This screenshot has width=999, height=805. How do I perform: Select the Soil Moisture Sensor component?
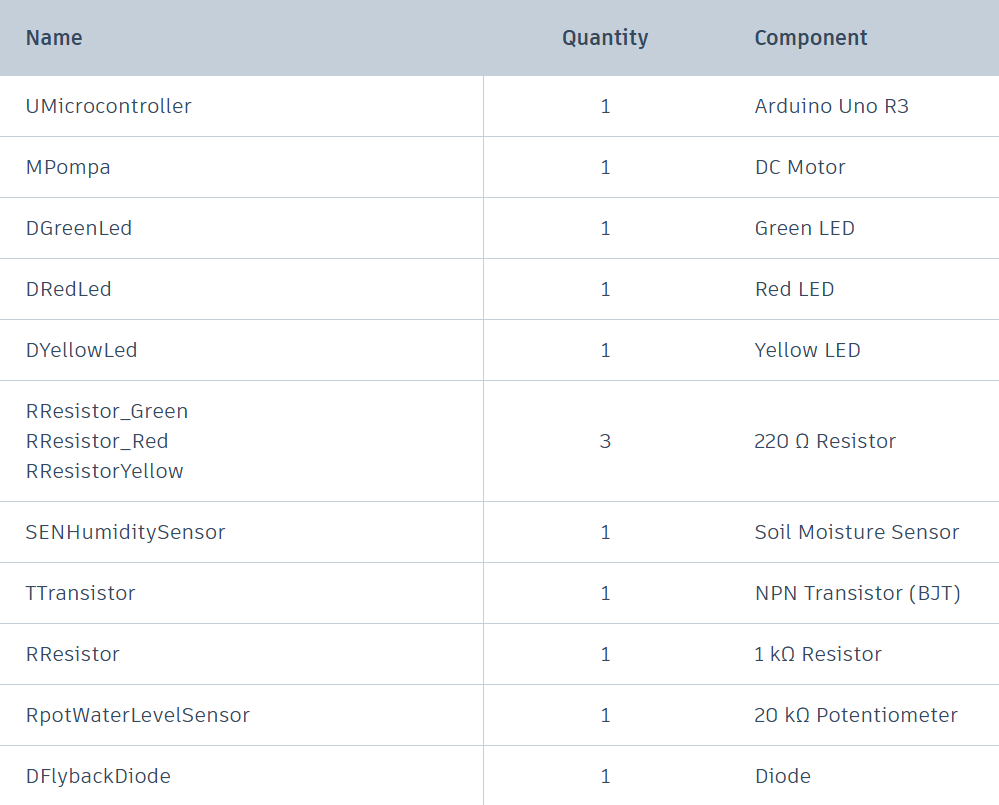point(857,532)
